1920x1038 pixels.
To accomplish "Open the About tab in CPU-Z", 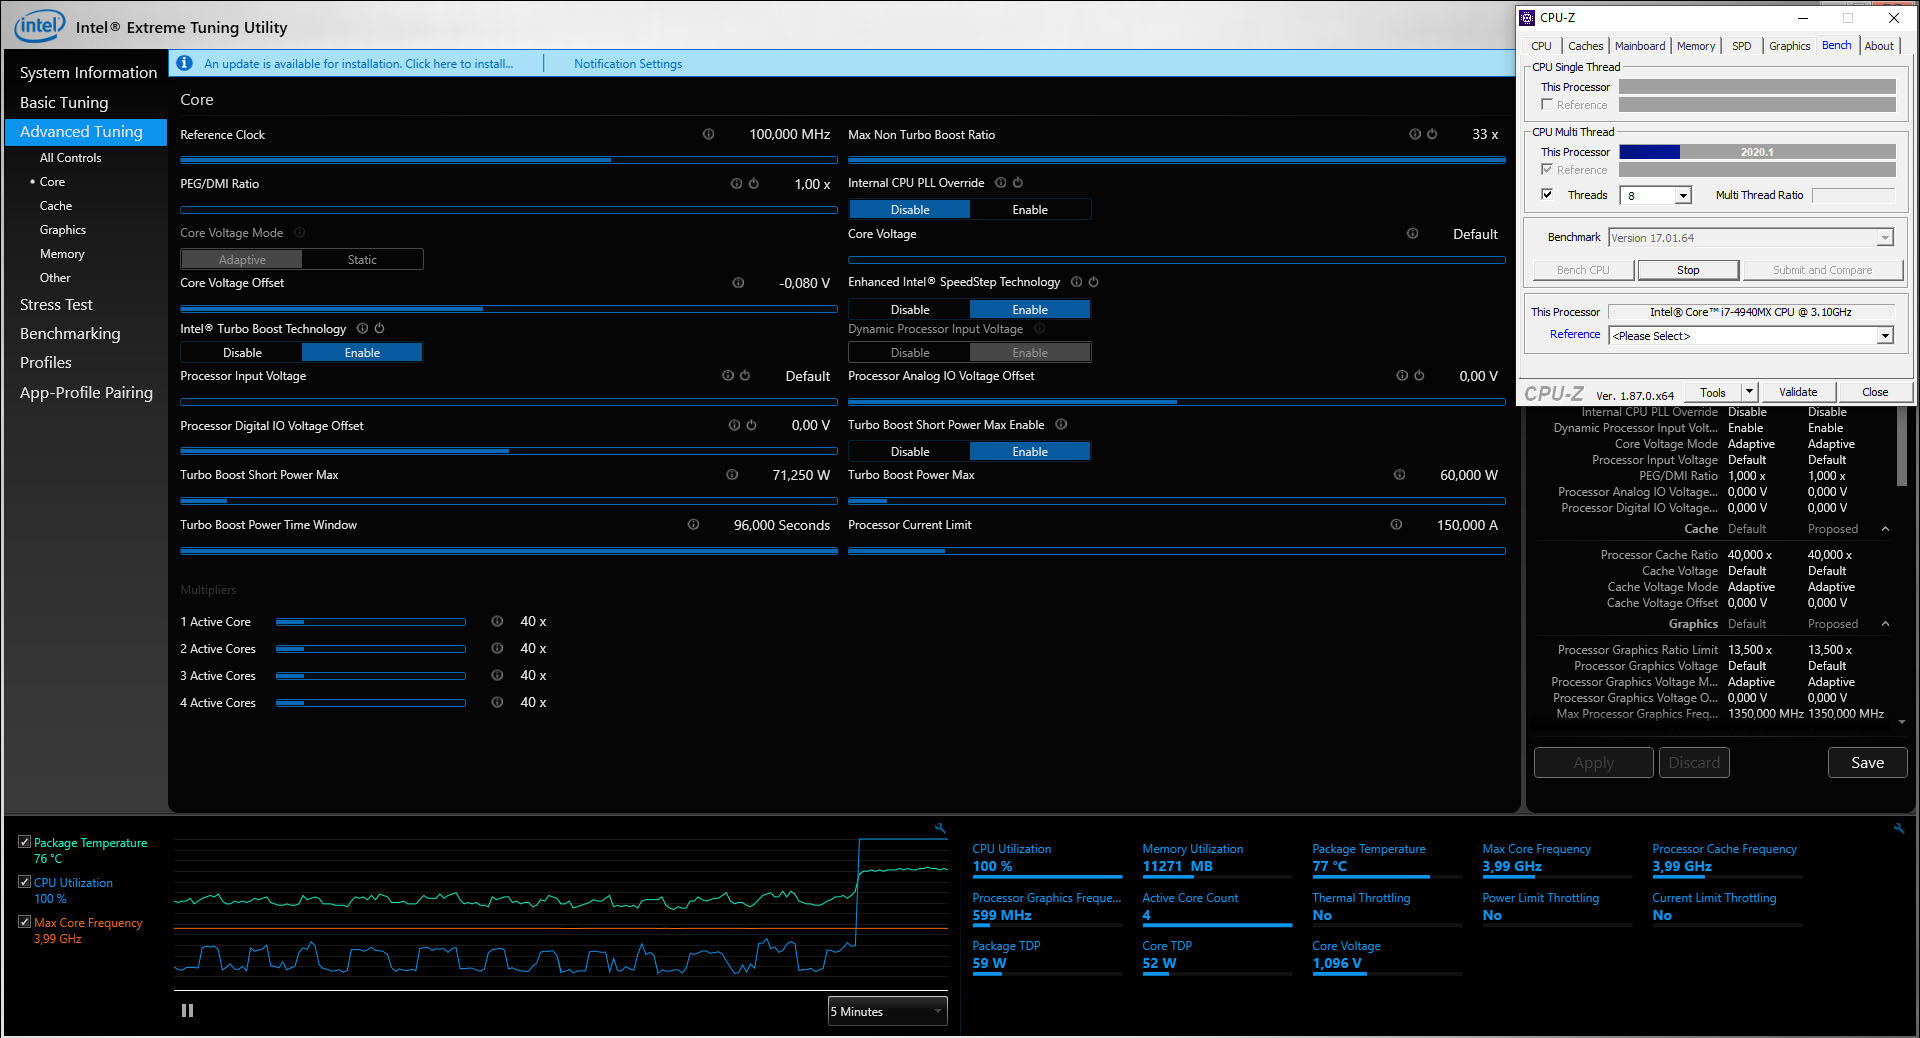I will 1879,46.
